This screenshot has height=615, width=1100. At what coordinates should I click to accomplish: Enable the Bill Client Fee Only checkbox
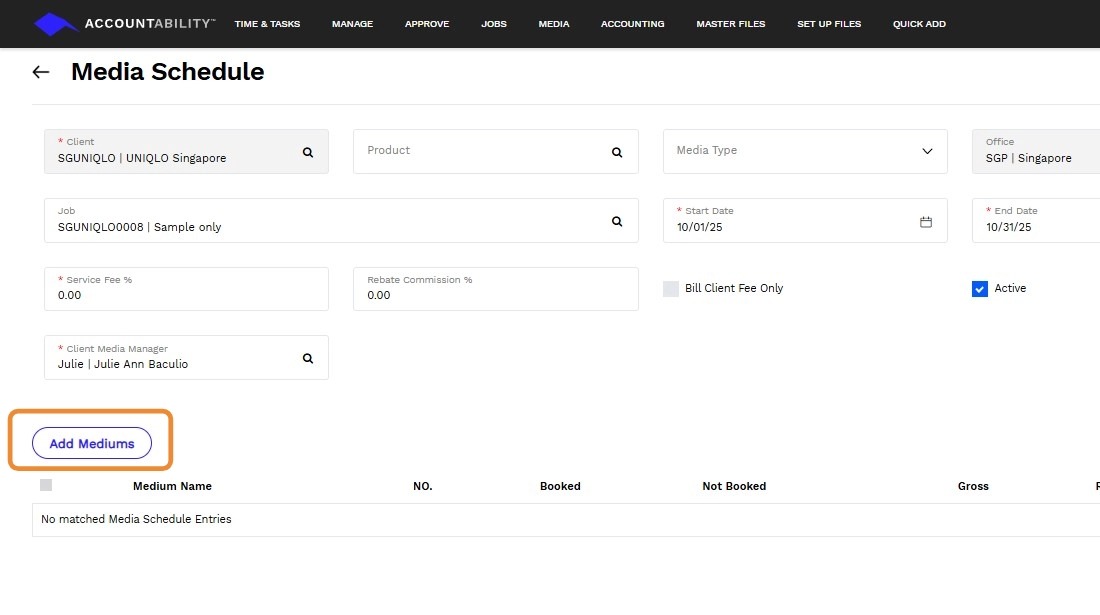671,289
